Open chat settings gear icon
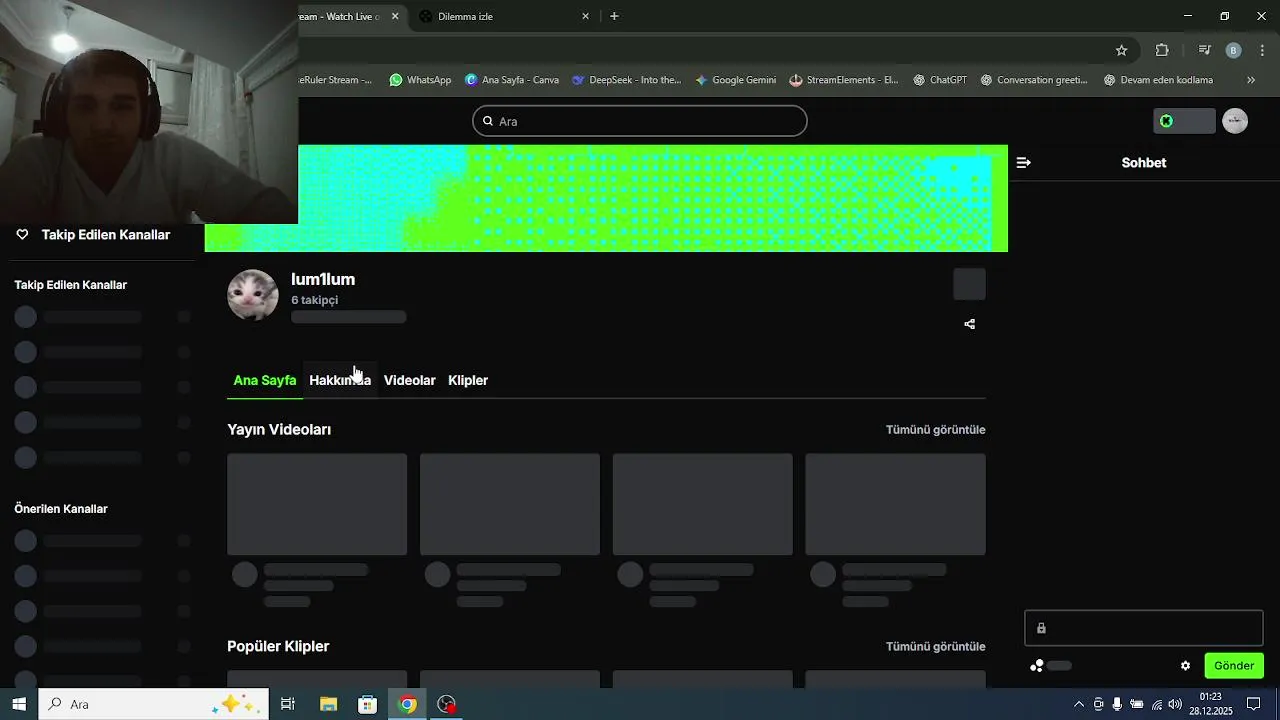 pyautogui.click(x=1185, y=666)
